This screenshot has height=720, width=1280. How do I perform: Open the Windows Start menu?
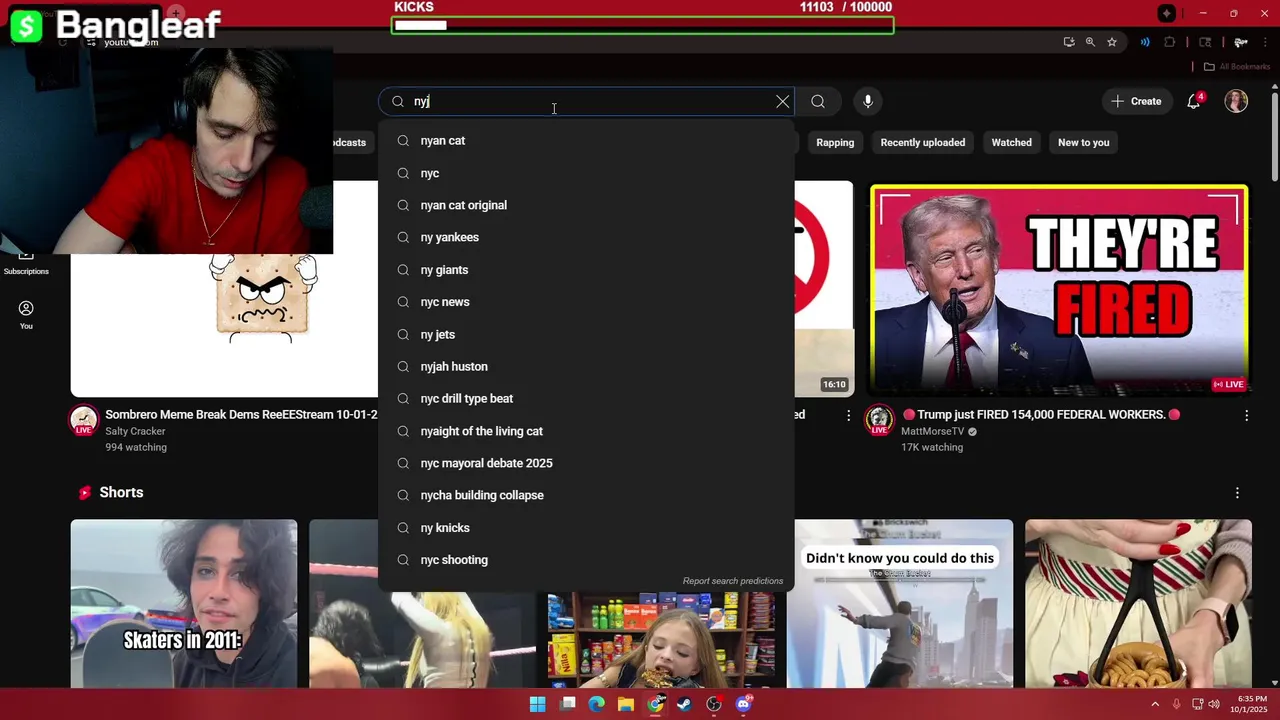point(537,704)
